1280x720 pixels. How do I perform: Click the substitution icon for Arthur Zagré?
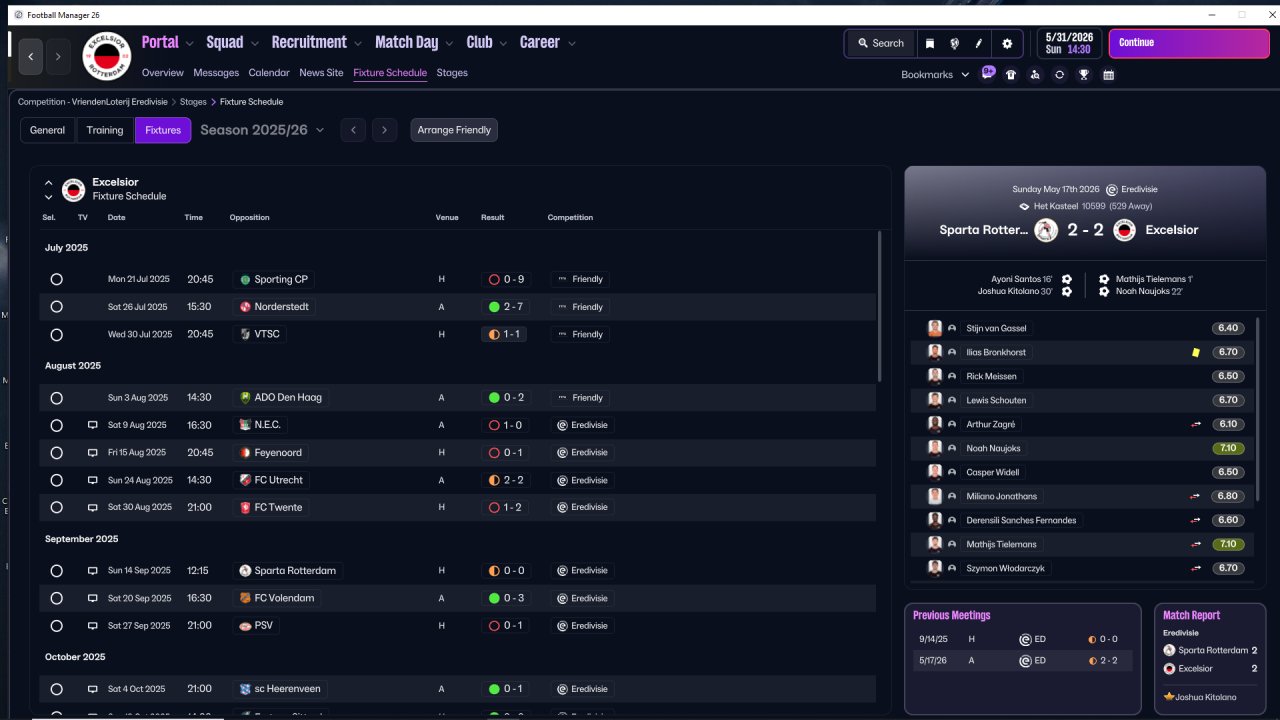pyautogui.click(x=1195, y=424)
